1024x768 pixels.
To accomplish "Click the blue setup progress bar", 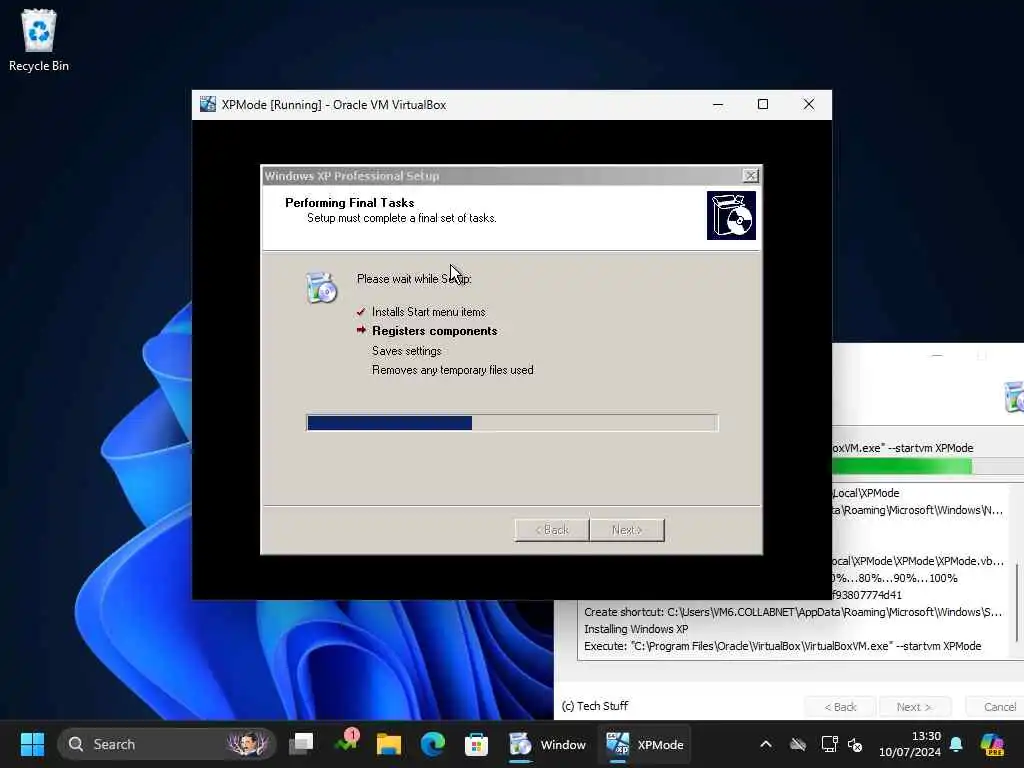I will [x=512, y=423].
